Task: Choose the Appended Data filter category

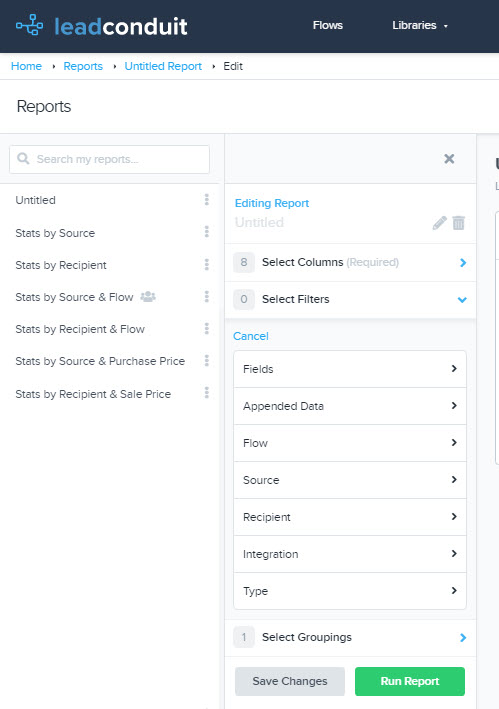Action: point(350,406)
